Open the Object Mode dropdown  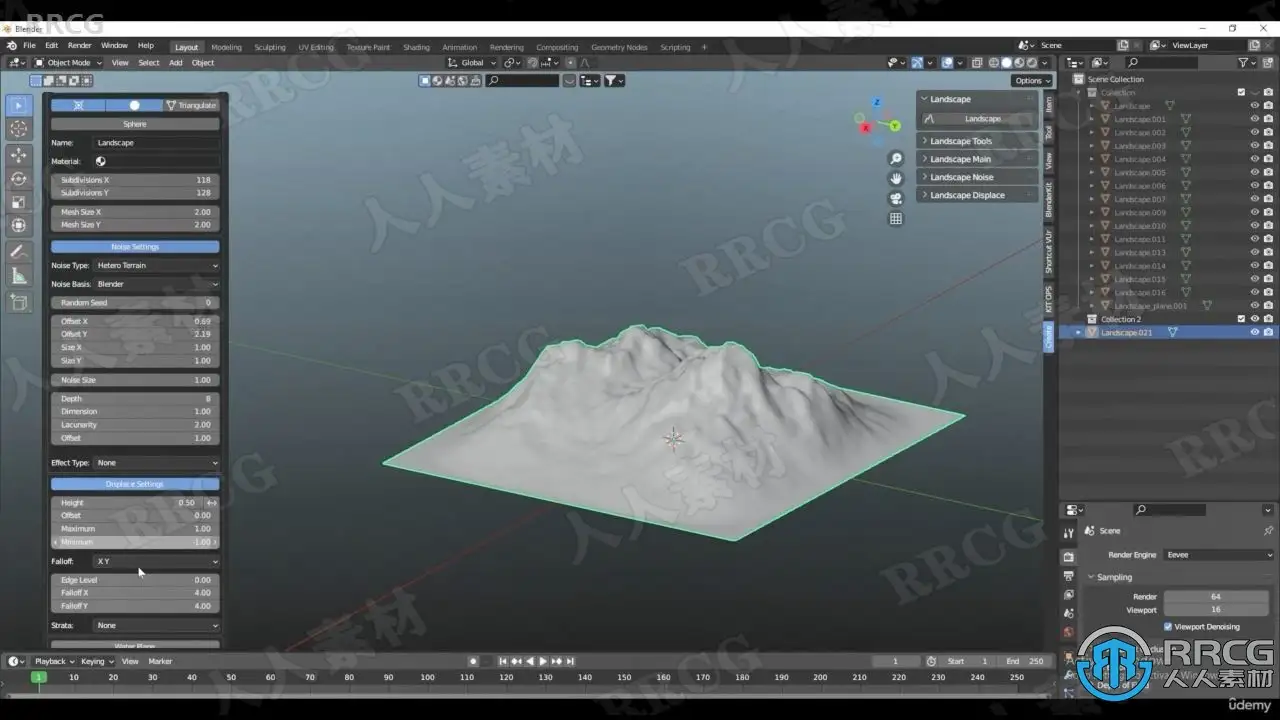pos(68,63)
